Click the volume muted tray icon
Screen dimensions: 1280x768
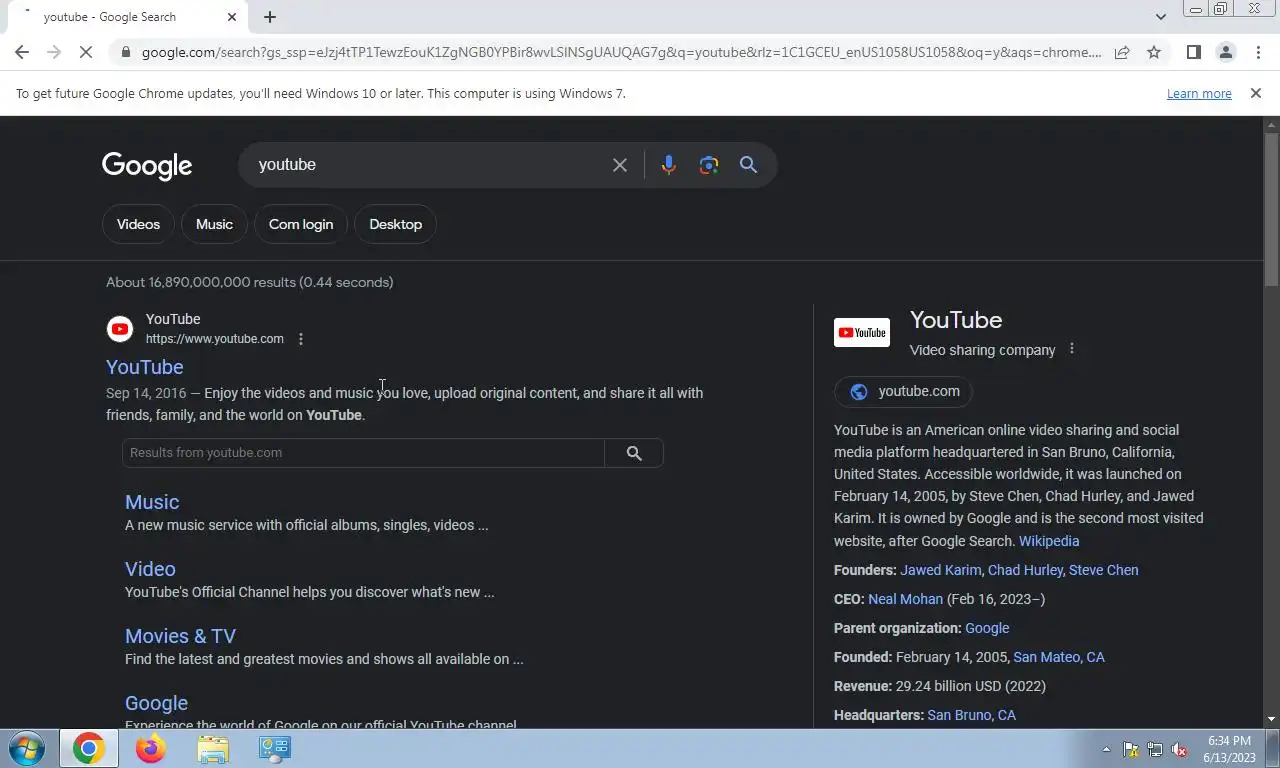tap(1180, 749)
